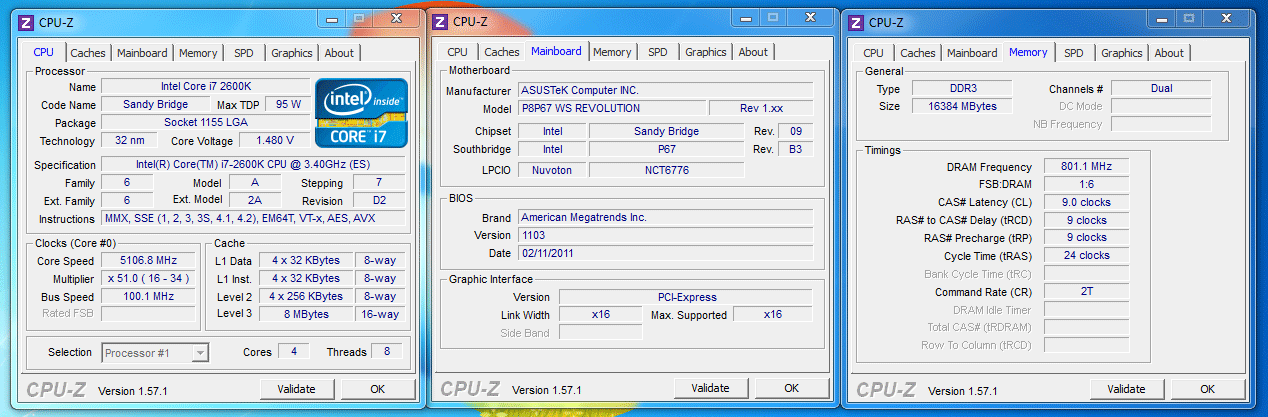This screenshot has height=417, width=1268.
Task: Open Mainboard tab in CPU window
Action: coord(141,53)
